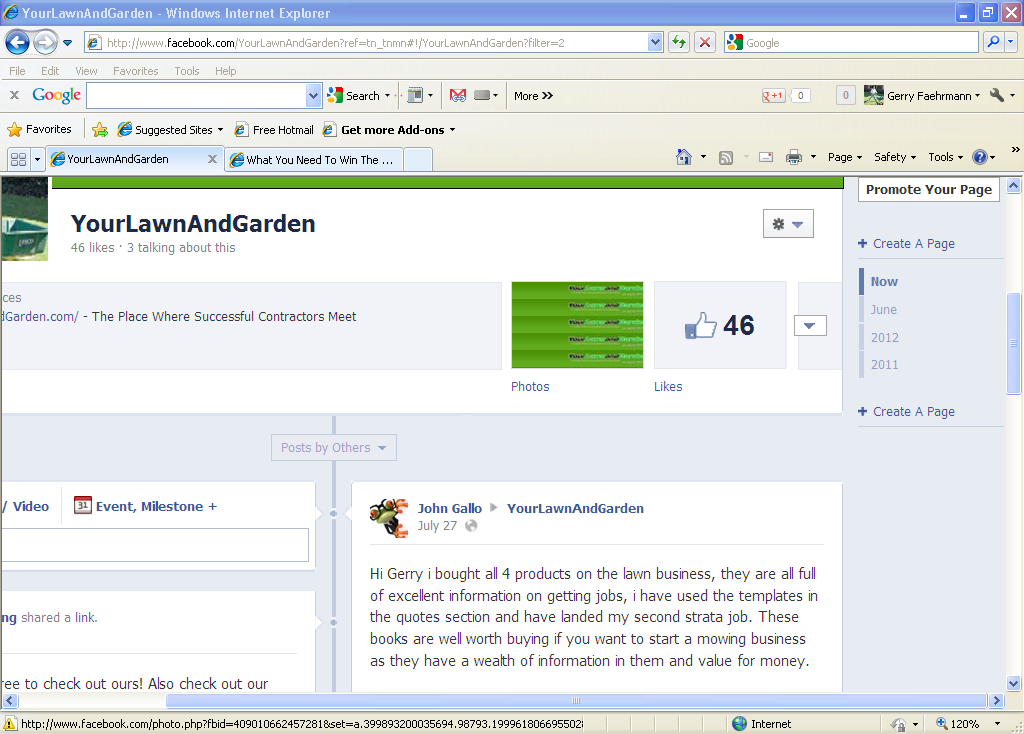Click the Photos label link

(x=530, y=387)
